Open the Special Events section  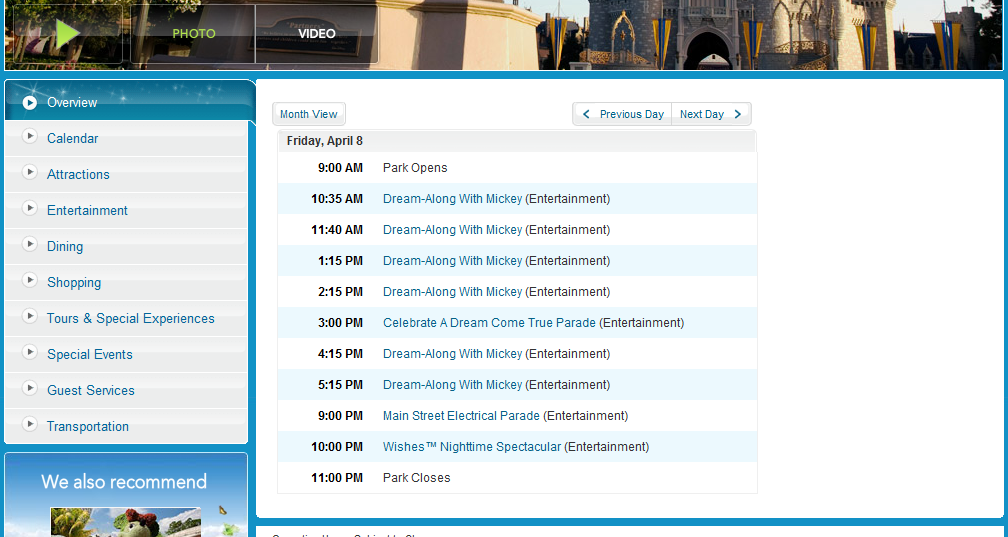90,354
